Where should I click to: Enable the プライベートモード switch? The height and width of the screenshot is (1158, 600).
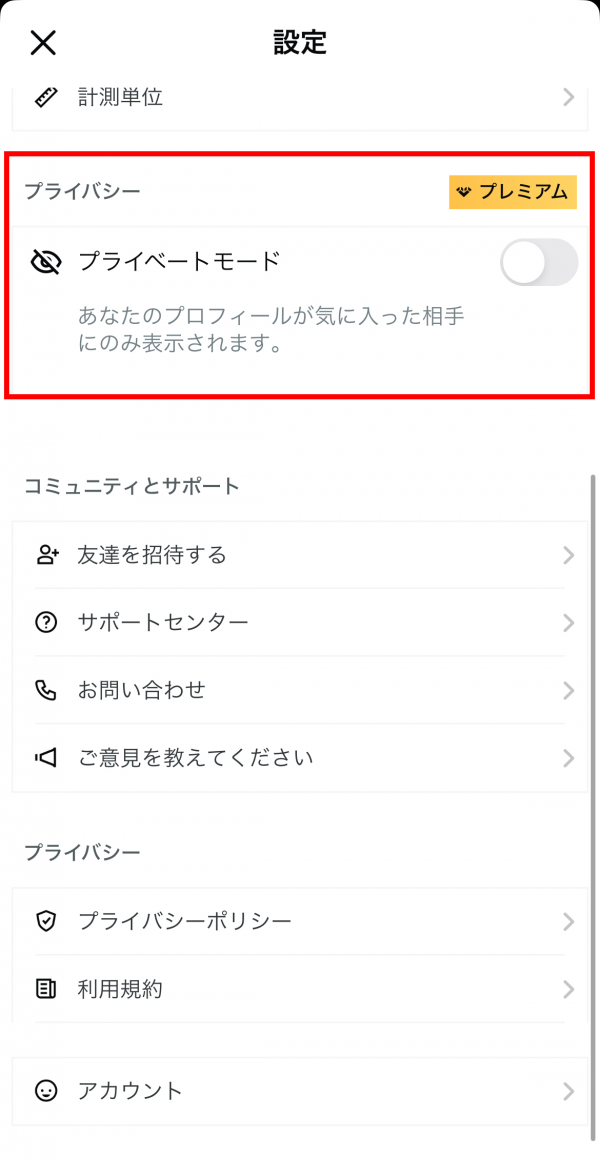pyautogui.click(x=538, y=263)
